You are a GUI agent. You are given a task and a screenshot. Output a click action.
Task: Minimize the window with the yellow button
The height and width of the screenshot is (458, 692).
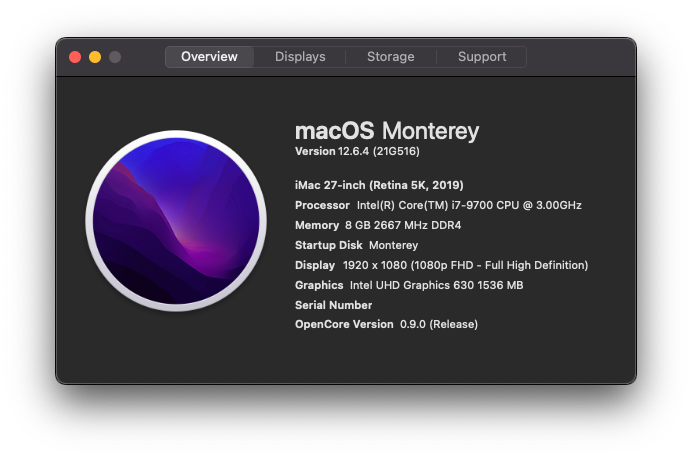(95, 57)
